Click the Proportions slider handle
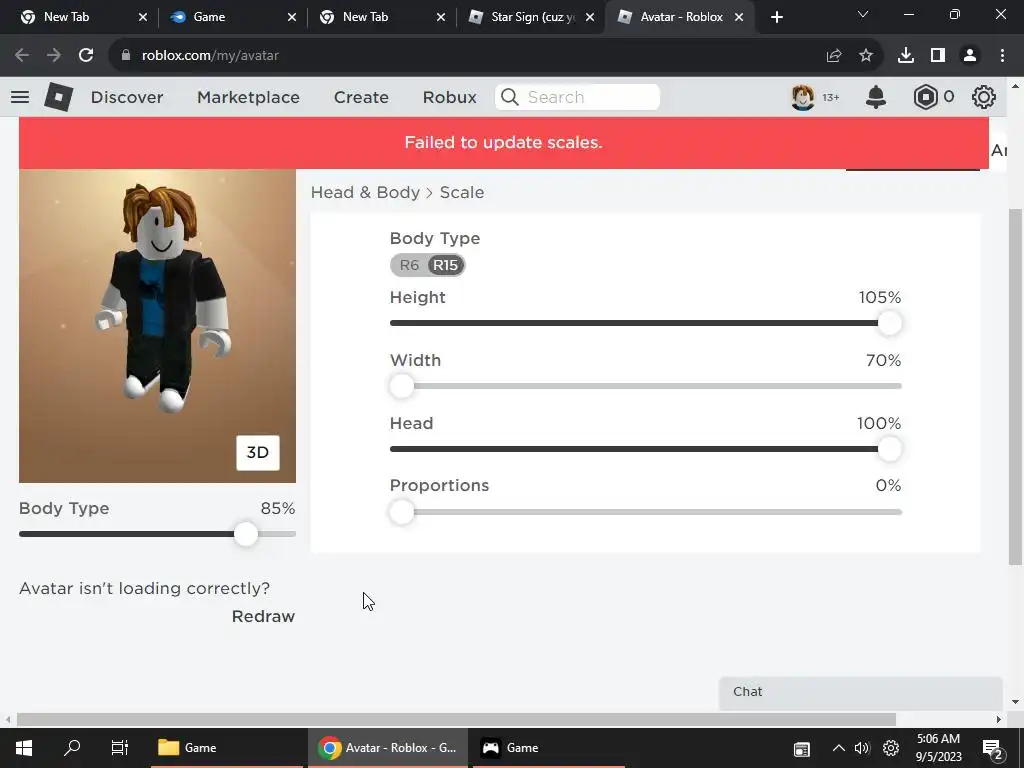 (402, 512)
